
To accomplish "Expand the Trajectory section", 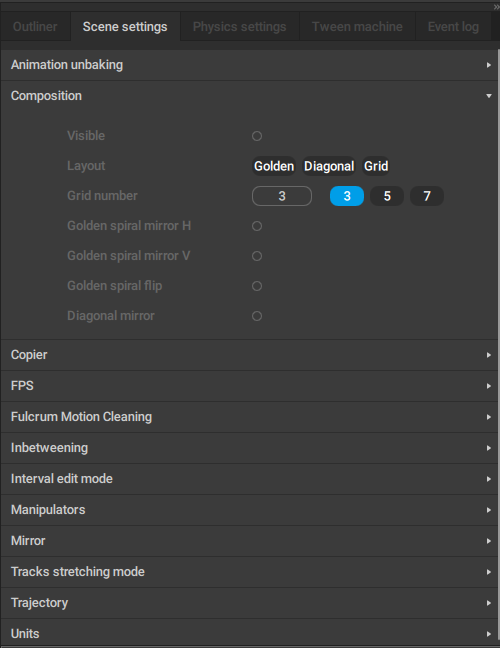I will (x=249, y=603).
